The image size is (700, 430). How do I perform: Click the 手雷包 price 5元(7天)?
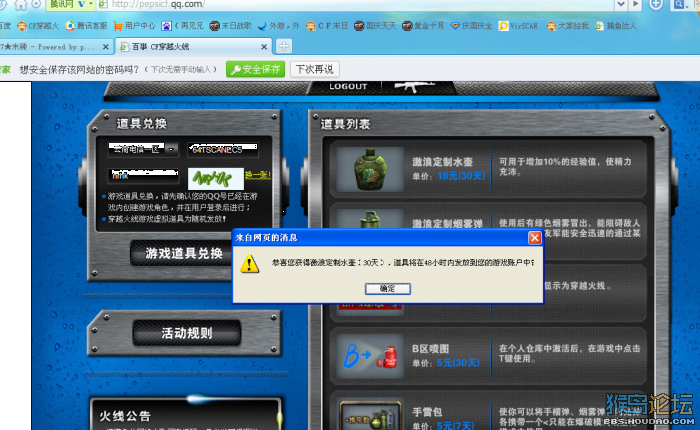455,426
